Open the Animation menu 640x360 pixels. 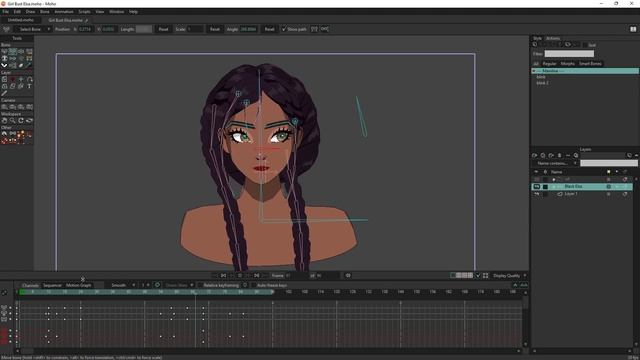64,12
